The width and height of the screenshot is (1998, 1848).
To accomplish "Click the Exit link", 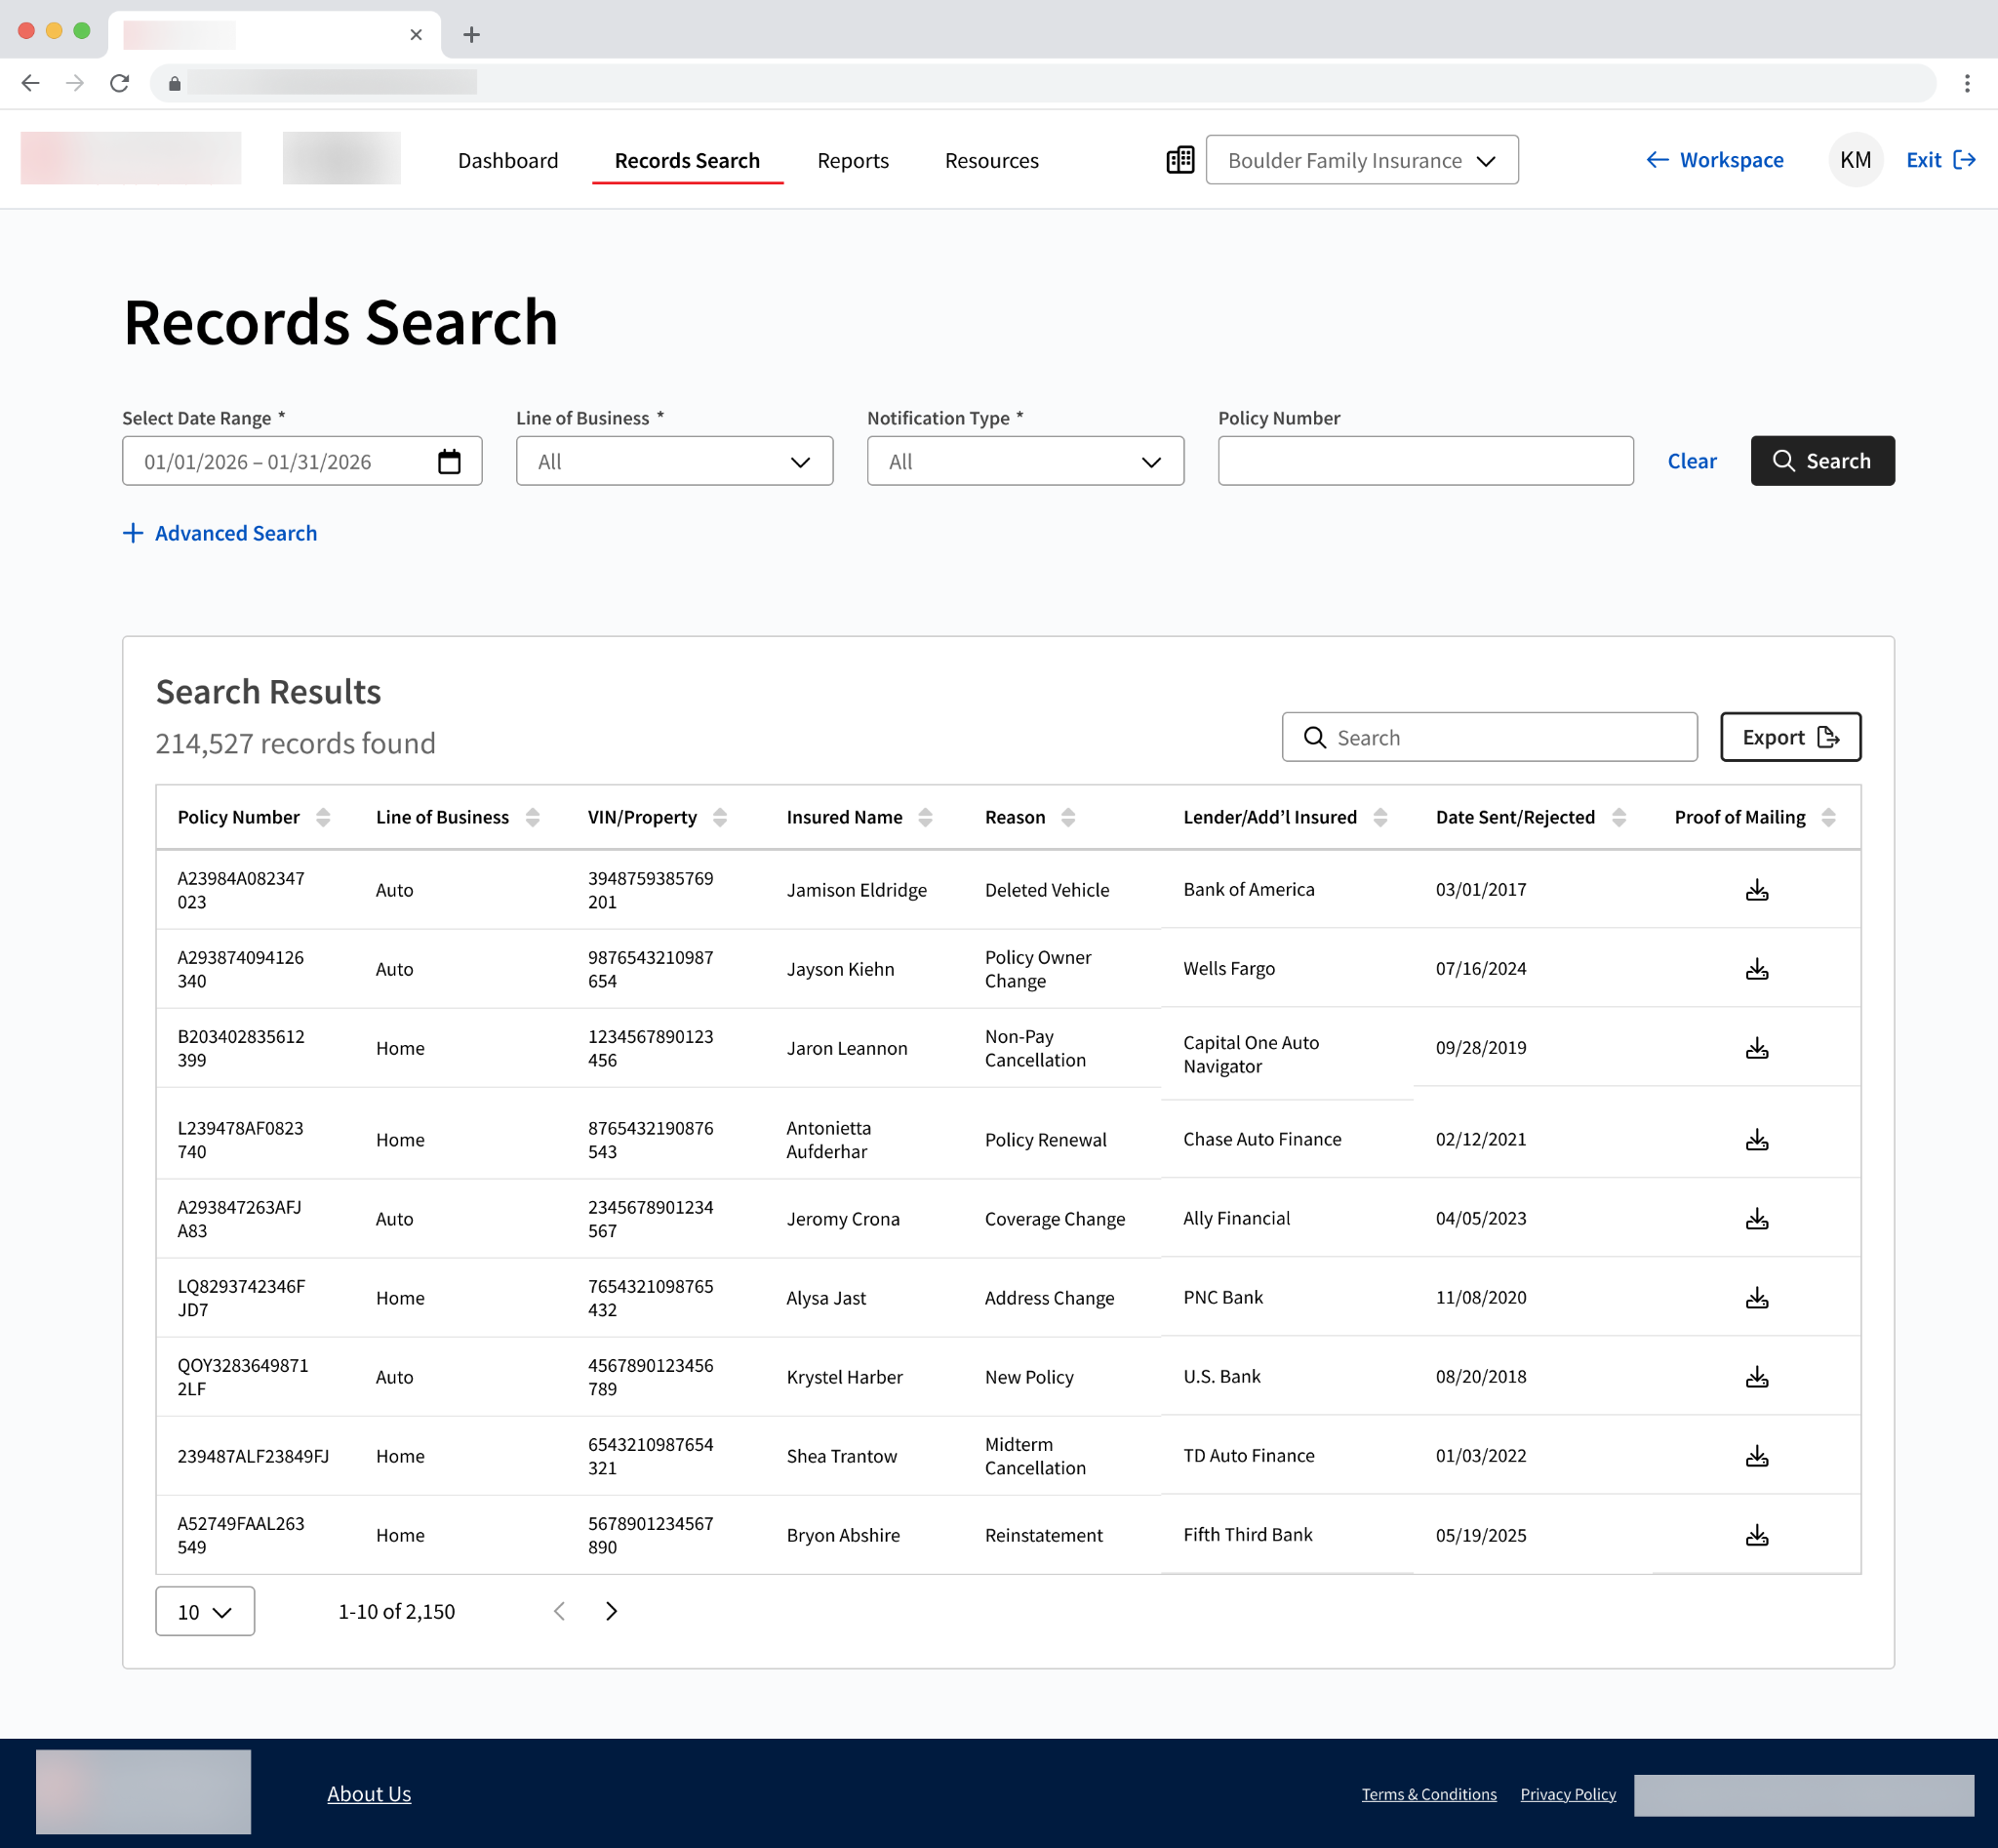I will click(x=1941, y=160).
